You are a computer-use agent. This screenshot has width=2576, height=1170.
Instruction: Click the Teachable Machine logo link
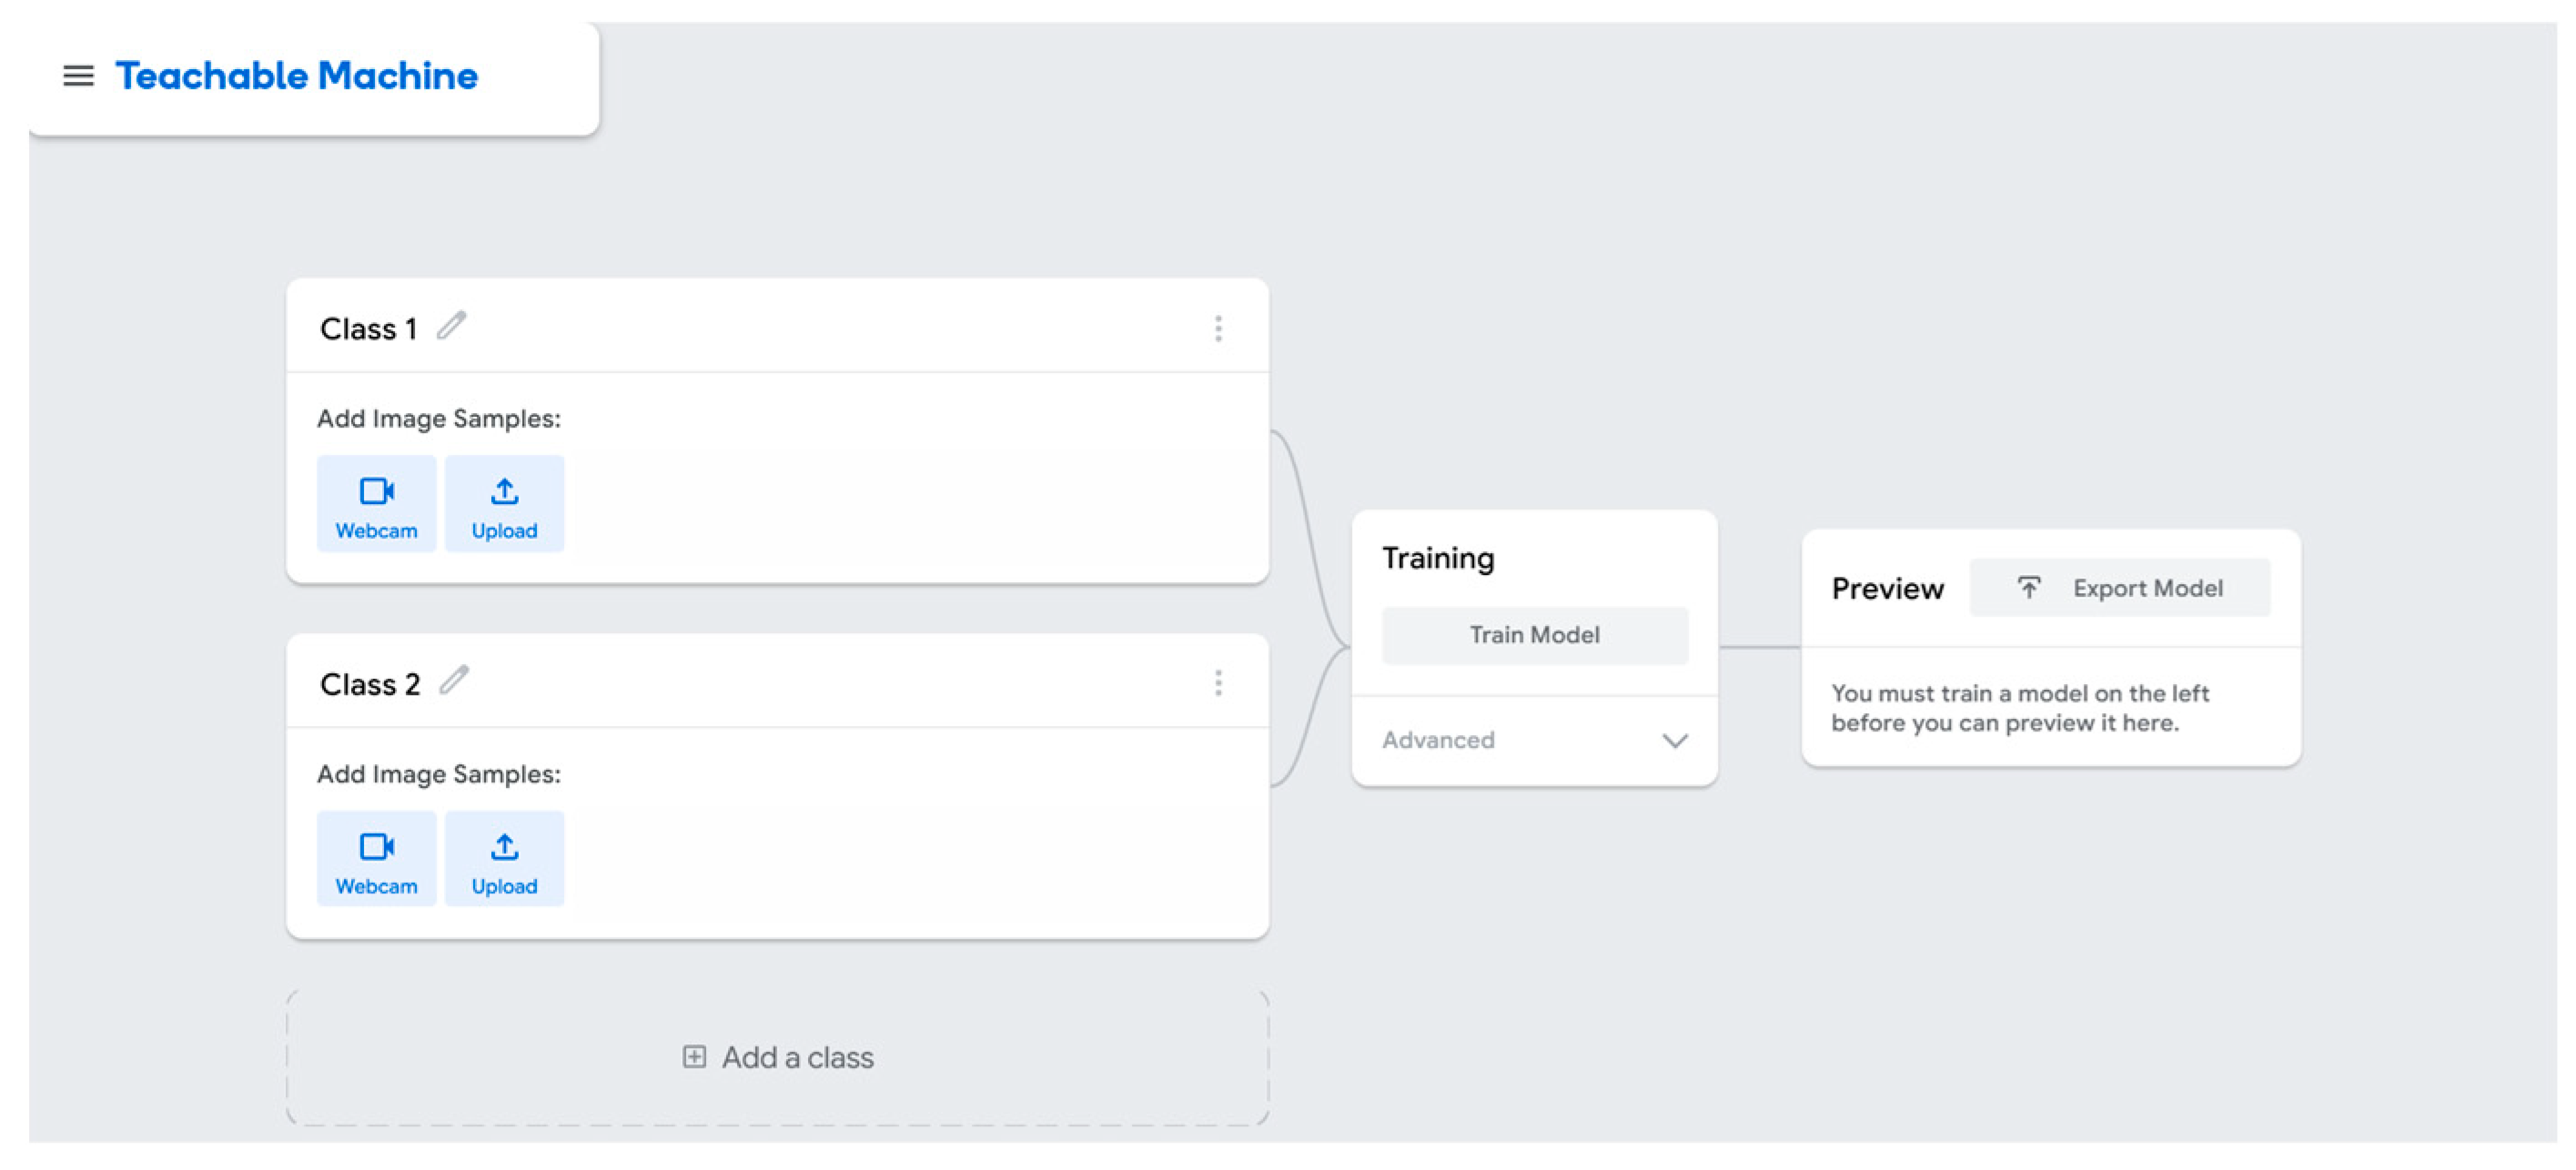tap(296, 76)
